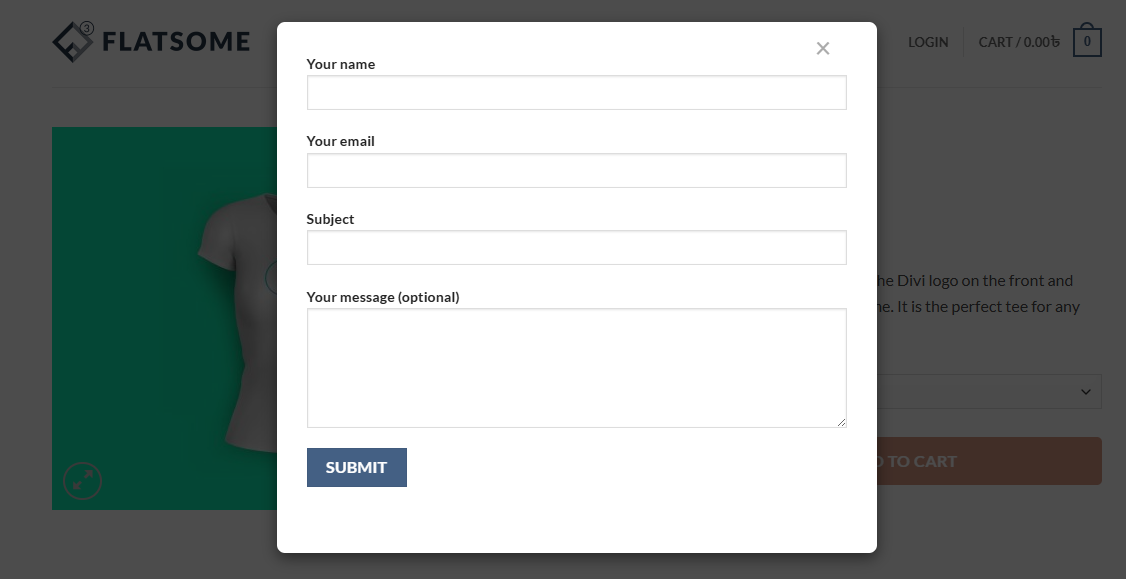Open the shopping cart bag icon
The width and height of the screenshot is (1126, 579).
pyautogui.click(x=1087, y=42)
